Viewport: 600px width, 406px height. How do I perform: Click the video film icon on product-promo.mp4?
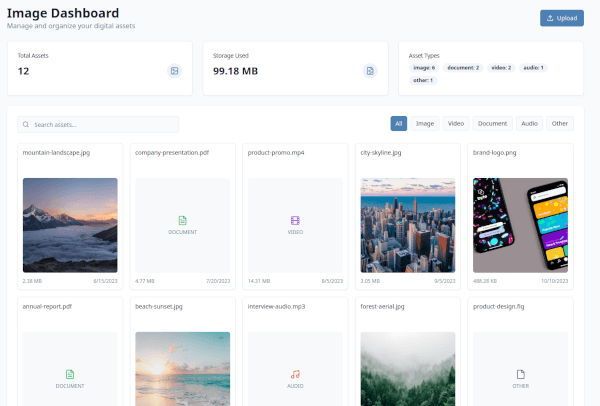(295, 220)
